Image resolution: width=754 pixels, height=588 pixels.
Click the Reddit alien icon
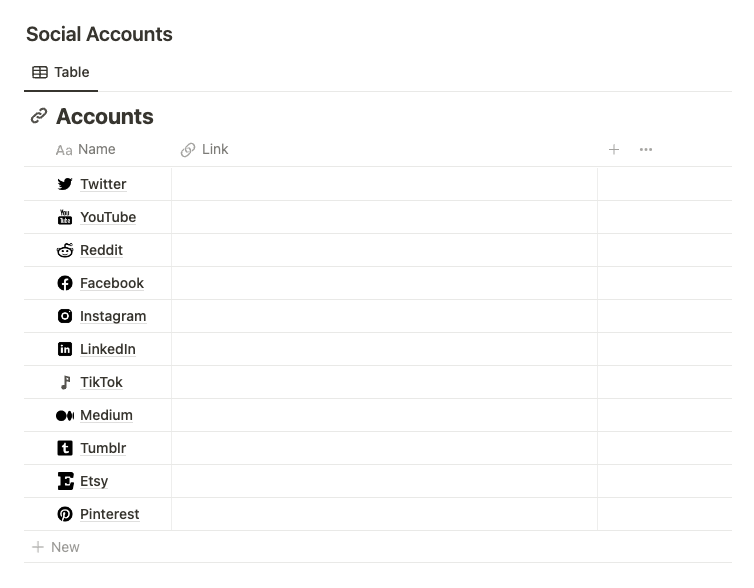(65, 250)
